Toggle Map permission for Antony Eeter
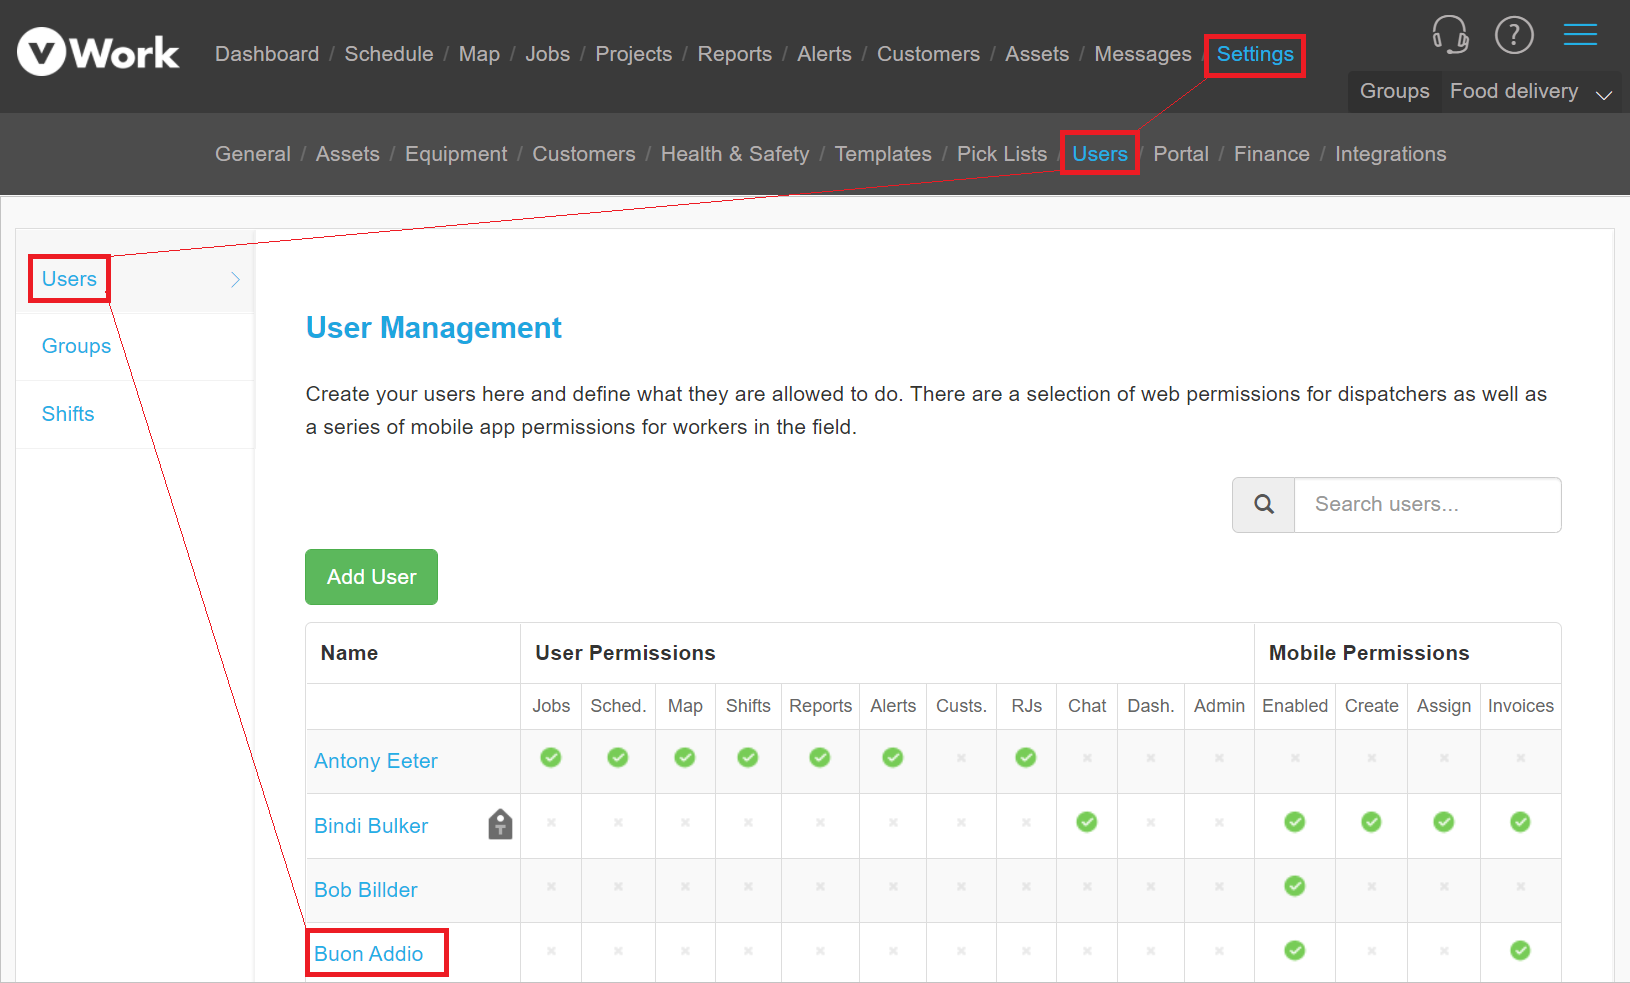 [685, 758]
